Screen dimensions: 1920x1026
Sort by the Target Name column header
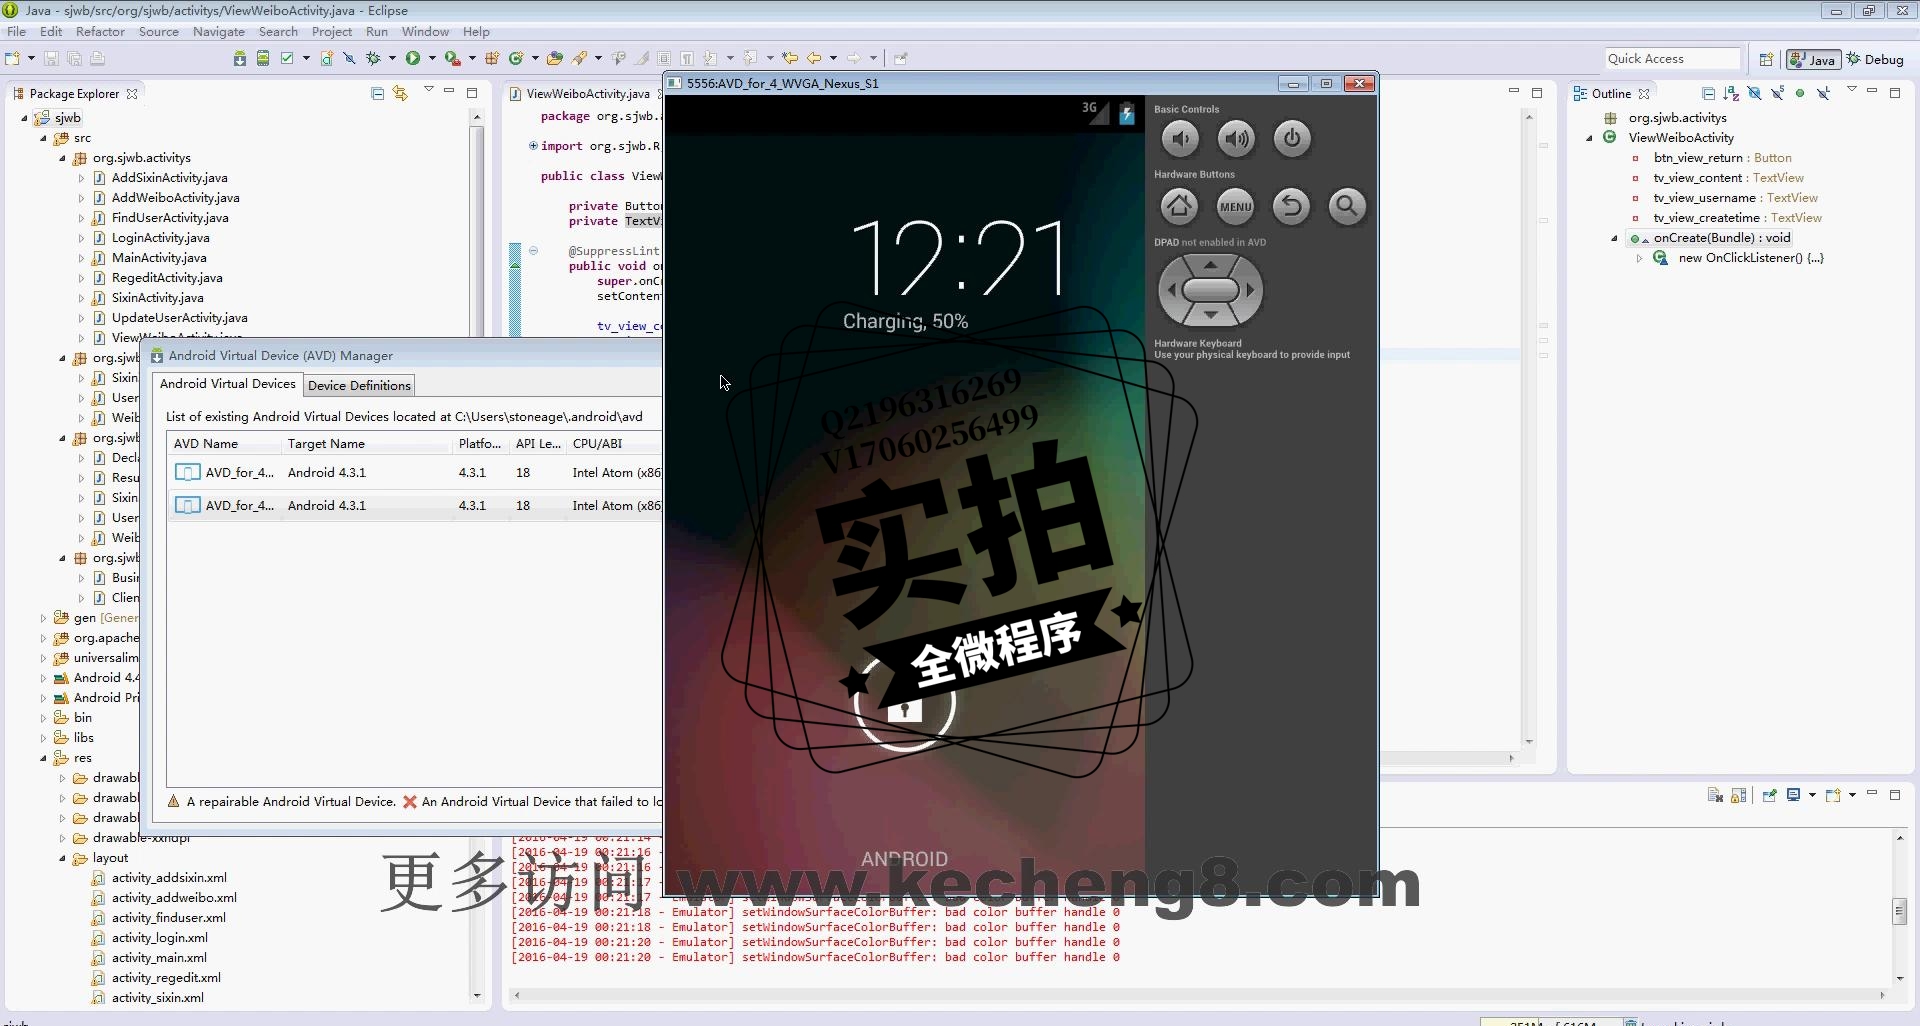coord(368,444)
